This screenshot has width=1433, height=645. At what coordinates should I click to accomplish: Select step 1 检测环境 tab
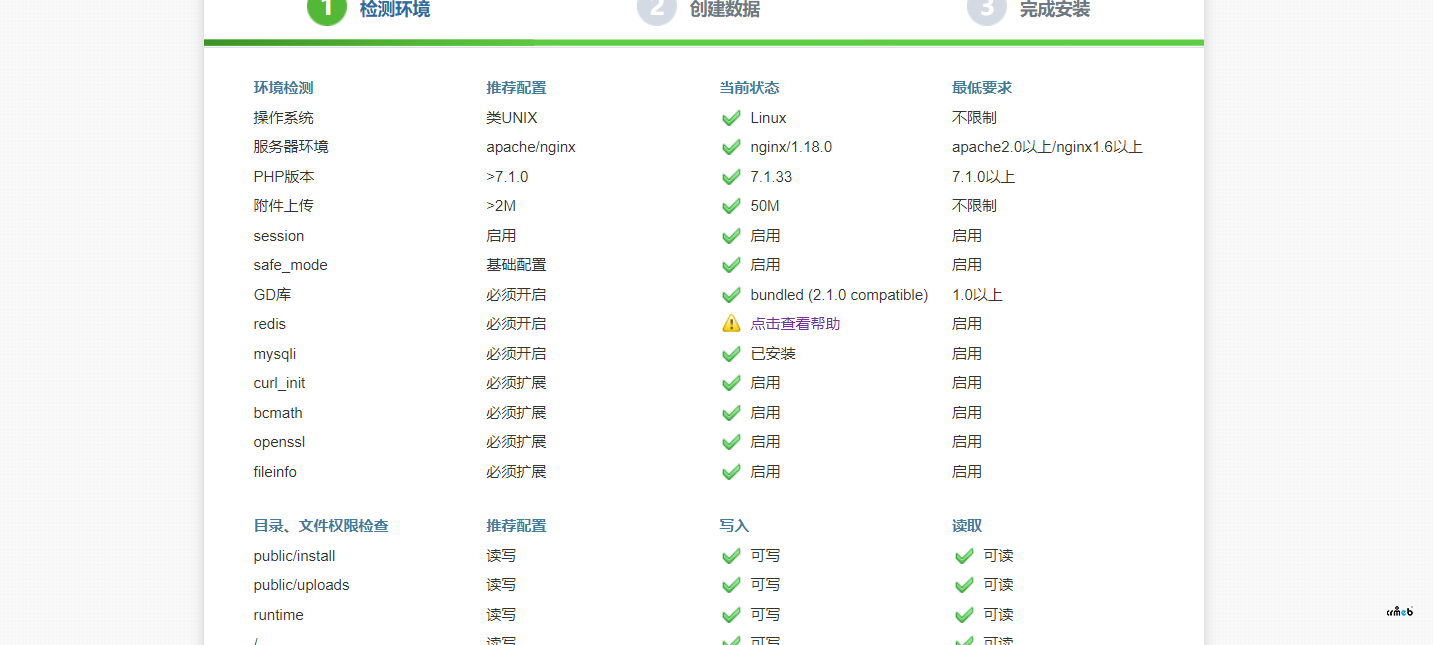(369, 10)
